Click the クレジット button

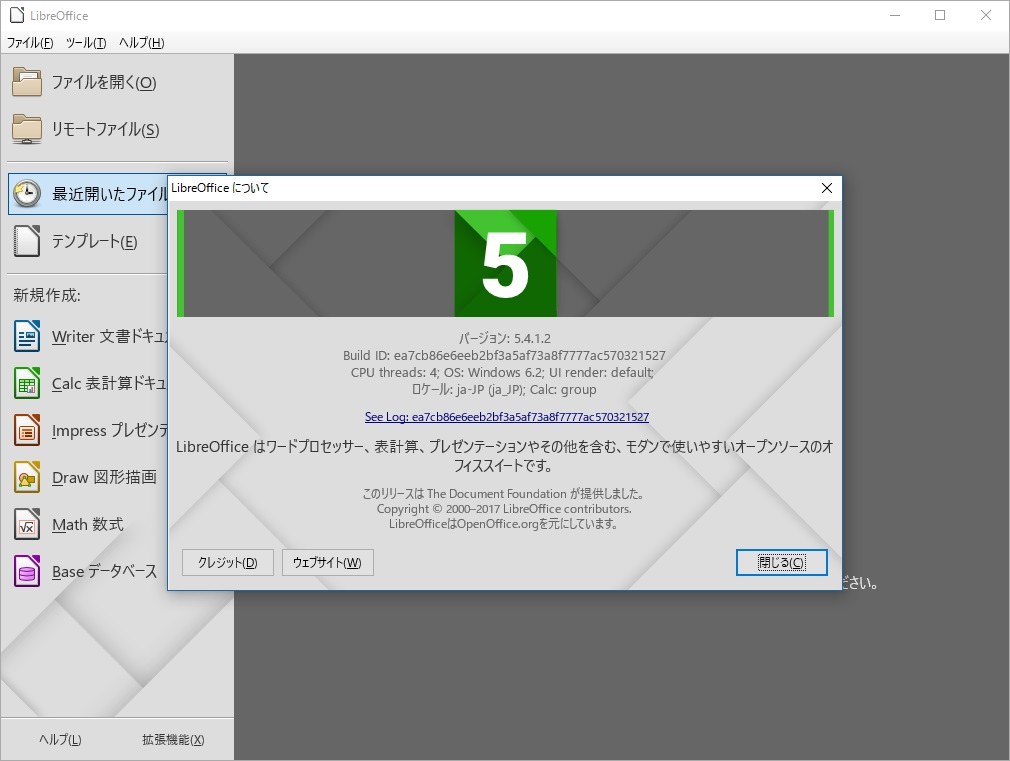click(x=227, y=562)
